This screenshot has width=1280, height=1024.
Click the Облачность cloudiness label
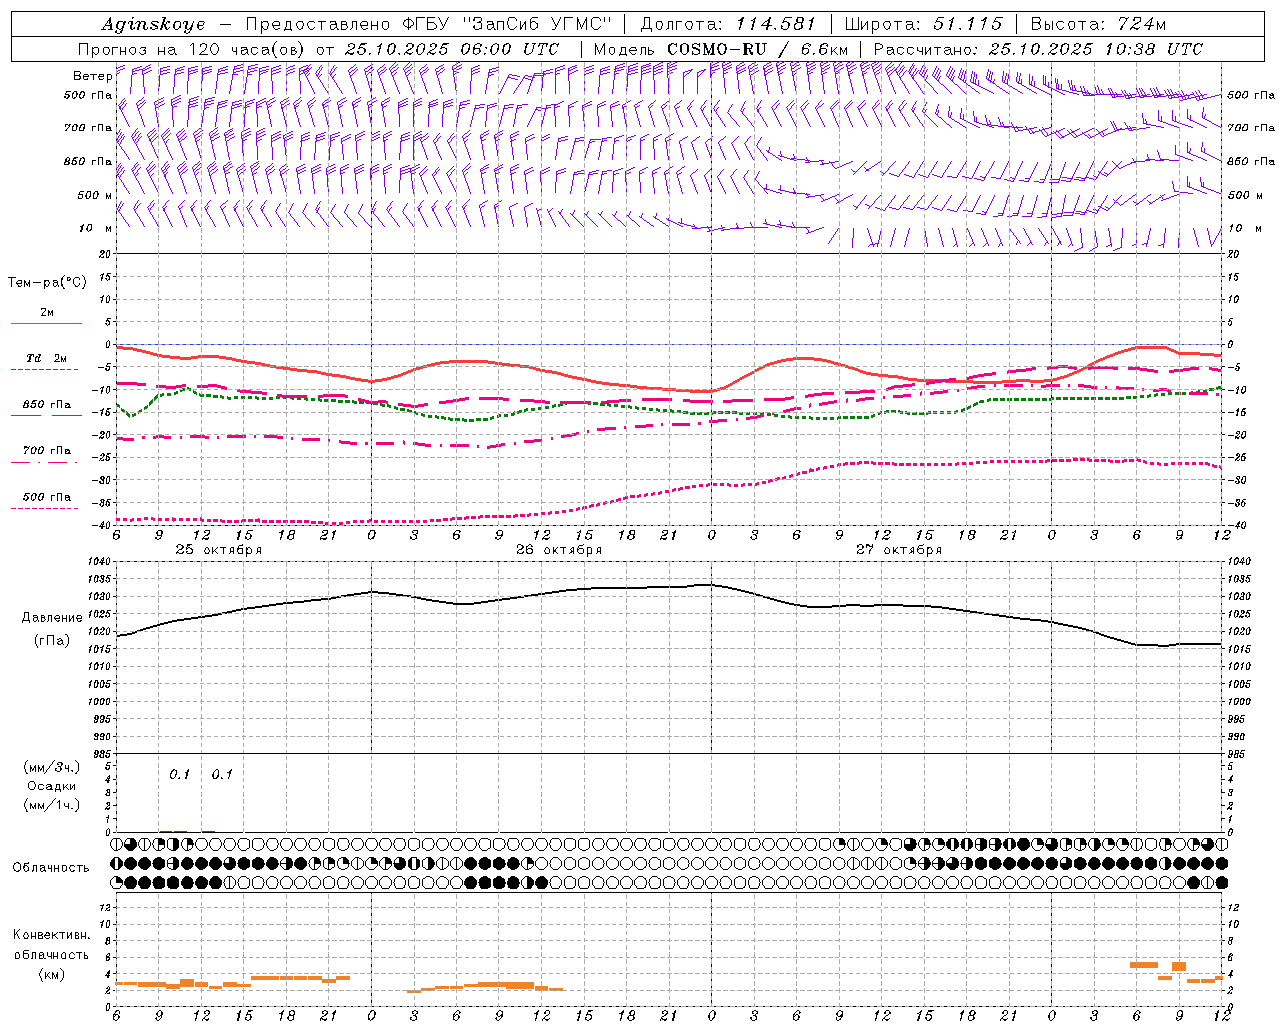51,868
